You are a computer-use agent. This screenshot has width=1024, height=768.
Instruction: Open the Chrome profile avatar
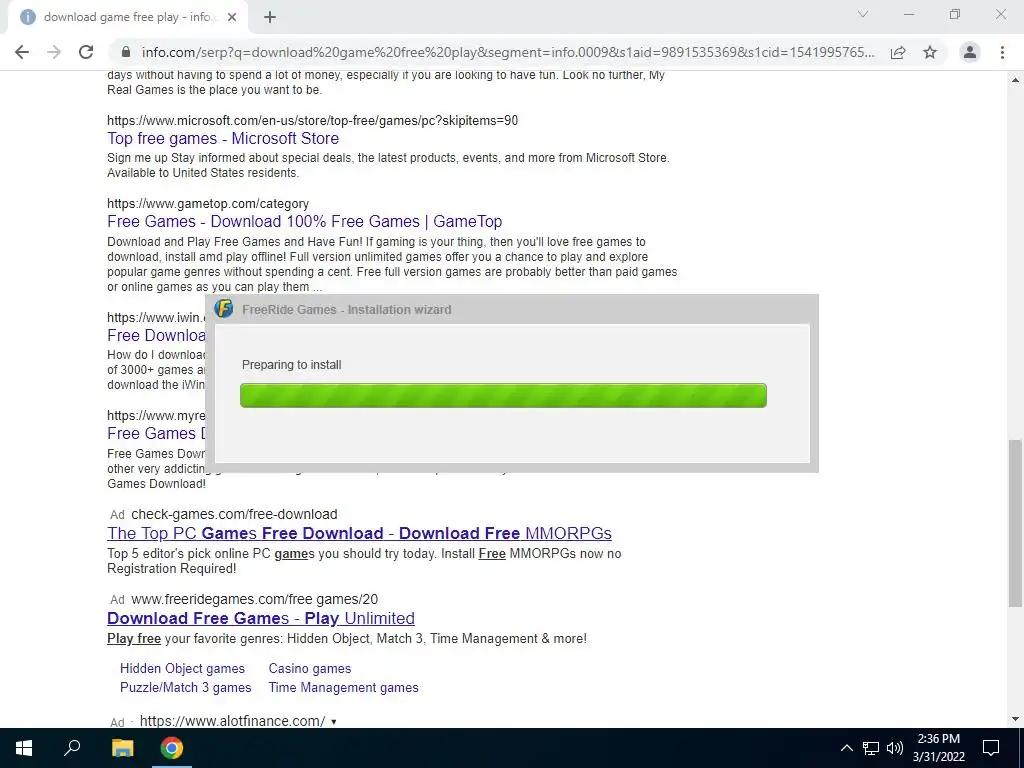coord(970,52)
